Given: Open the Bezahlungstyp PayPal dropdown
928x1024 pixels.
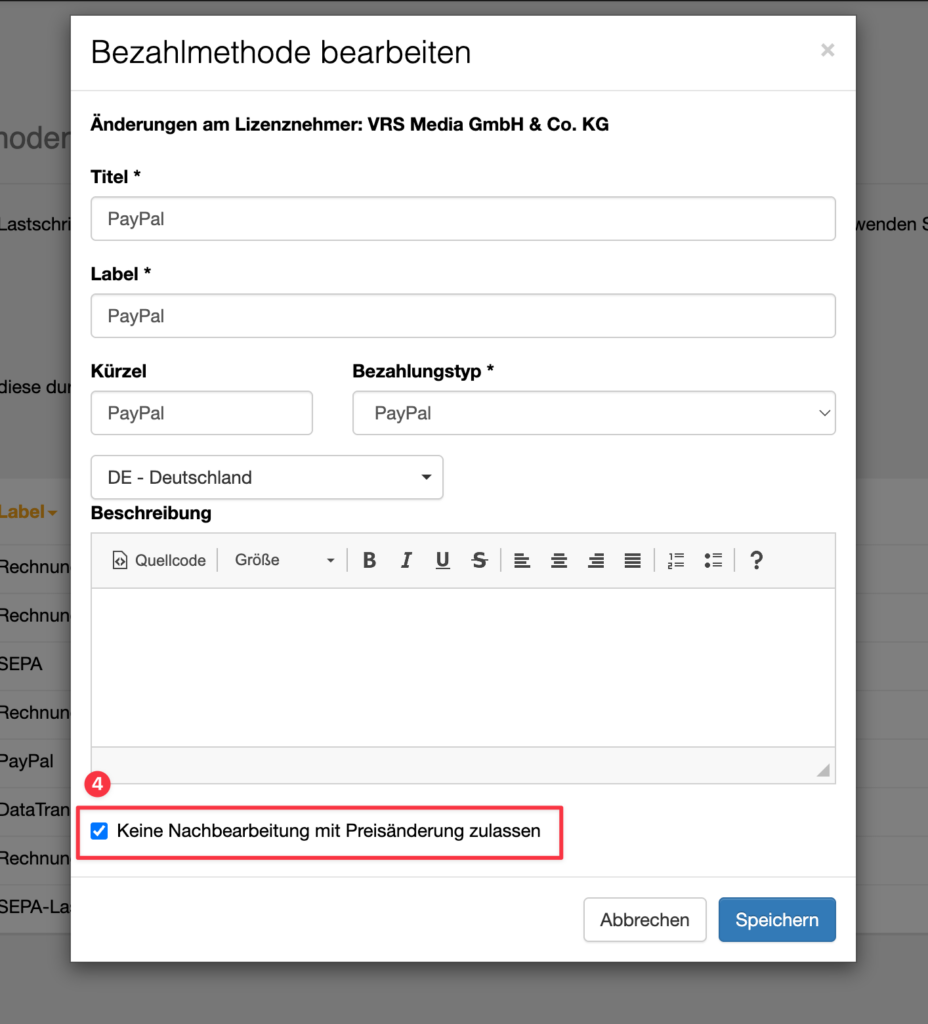Looking at the screenshot, I should (594, 413).
